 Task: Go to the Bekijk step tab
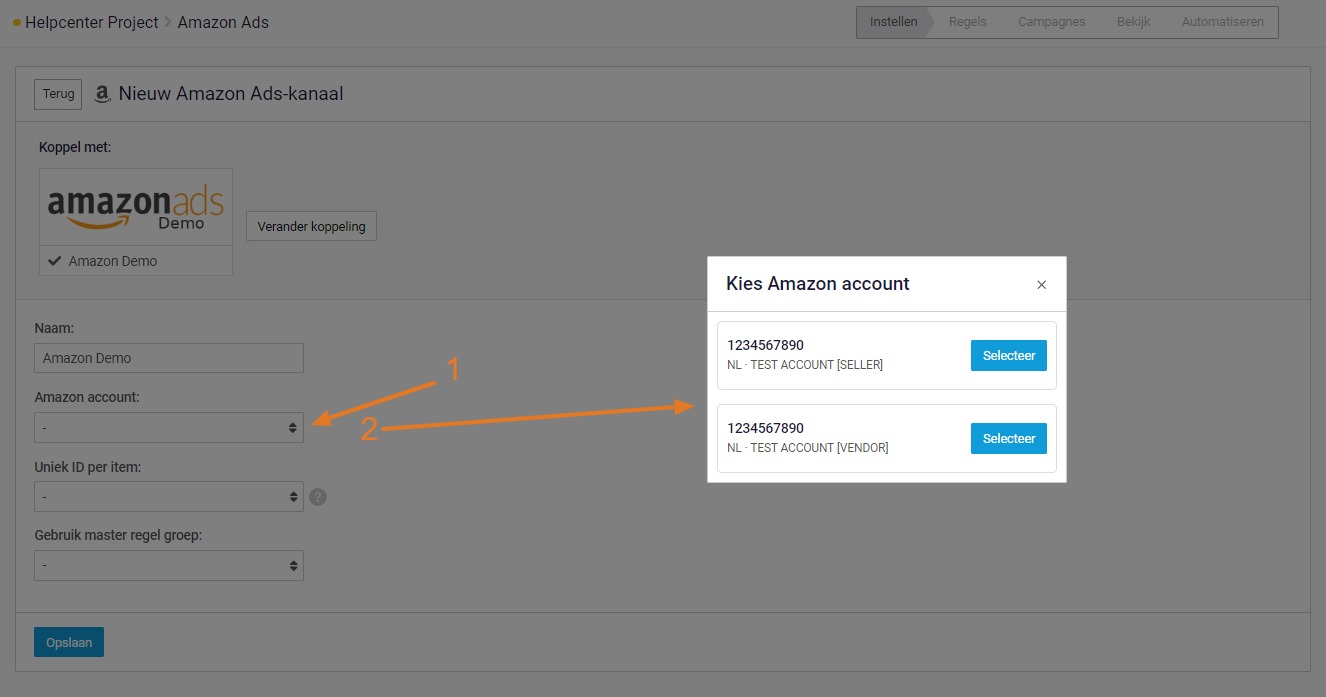click(1134, 22)
